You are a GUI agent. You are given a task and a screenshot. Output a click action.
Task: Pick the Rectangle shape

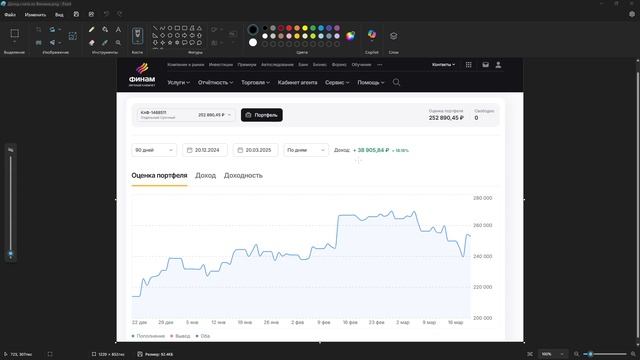[177, 28]
